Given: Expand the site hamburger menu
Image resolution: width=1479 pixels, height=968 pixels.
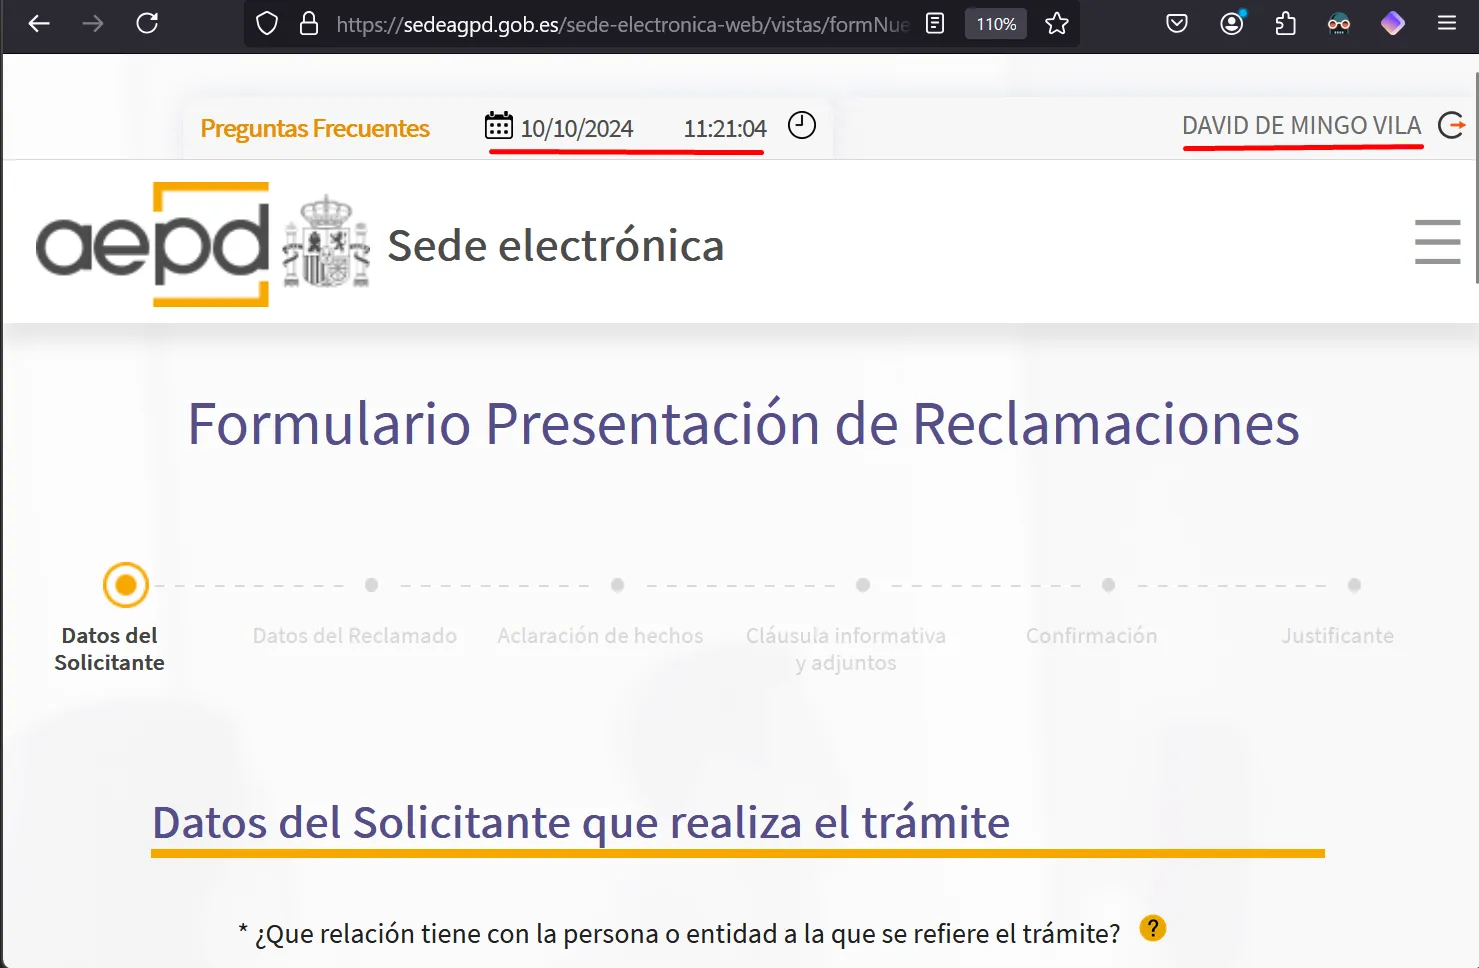Looking at the screenshot, I should click(x=1437, y=242).
